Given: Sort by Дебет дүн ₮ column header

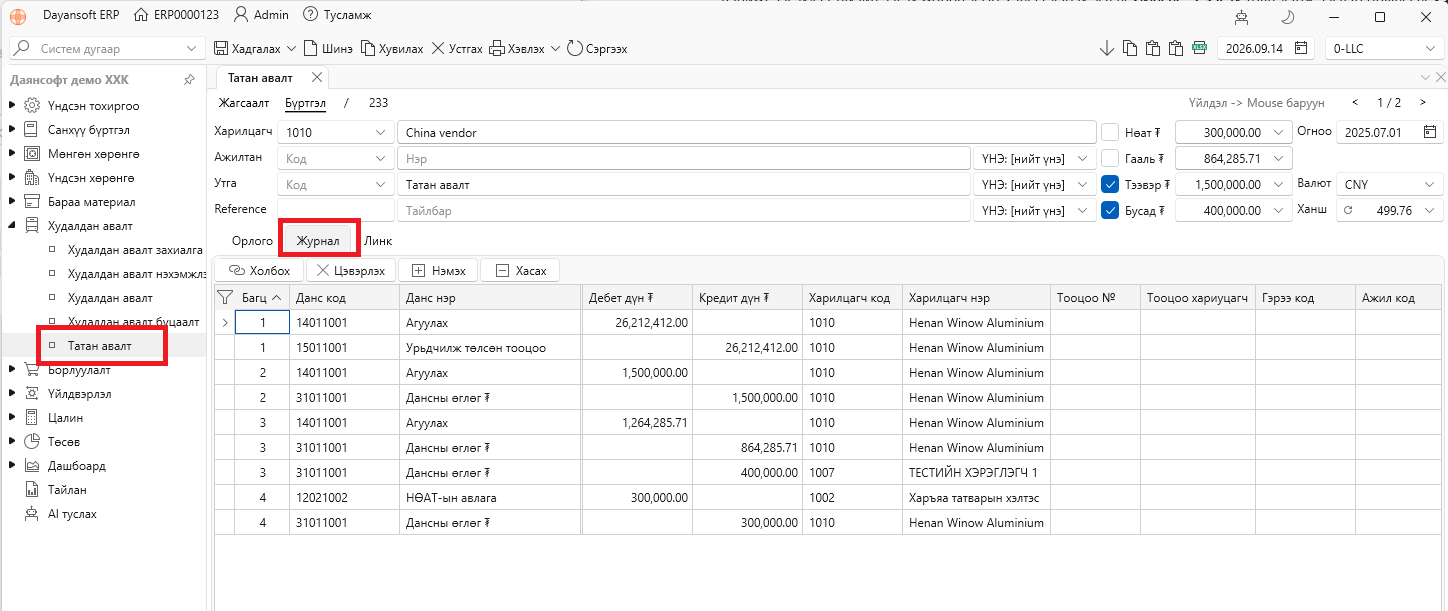Looking at the screenshot, I should pos(636,297).
